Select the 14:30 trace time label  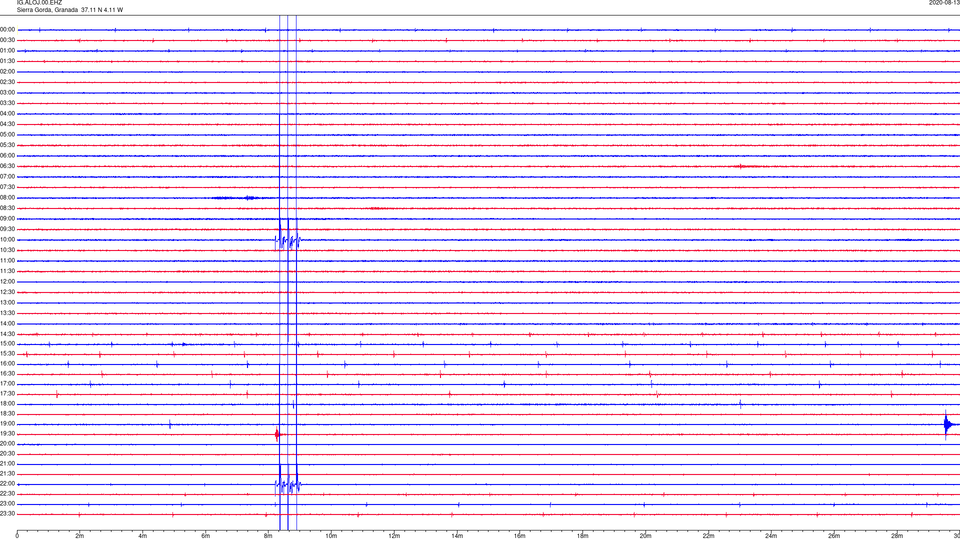8,334
